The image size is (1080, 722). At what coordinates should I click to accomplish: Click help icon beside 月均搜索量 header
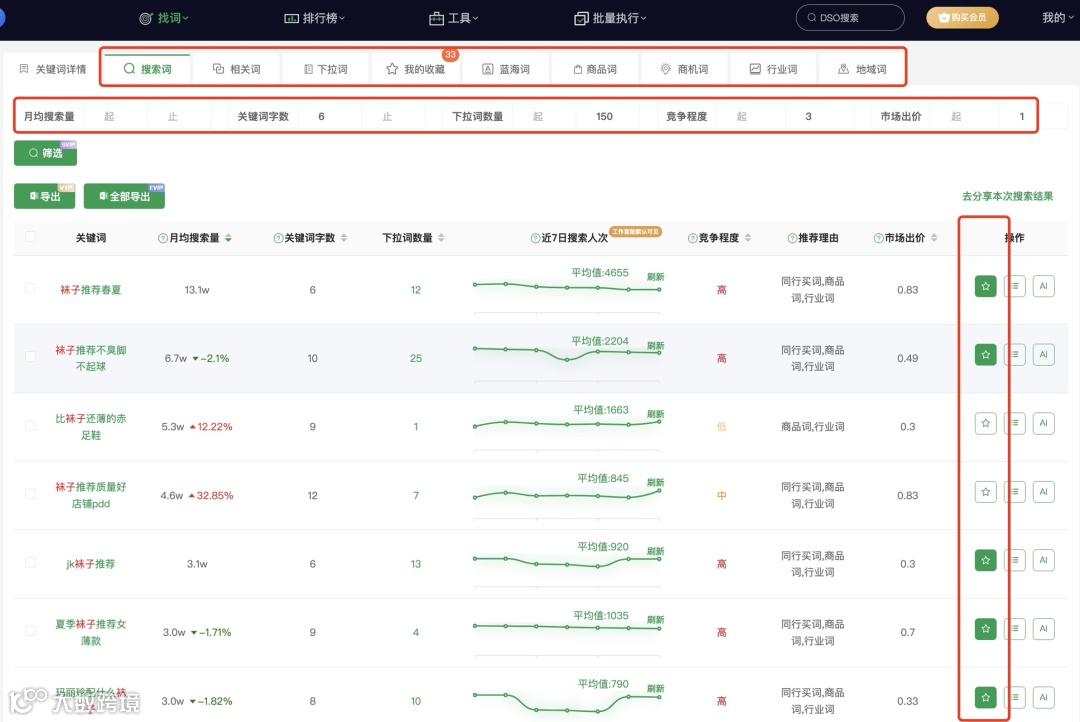163,238
